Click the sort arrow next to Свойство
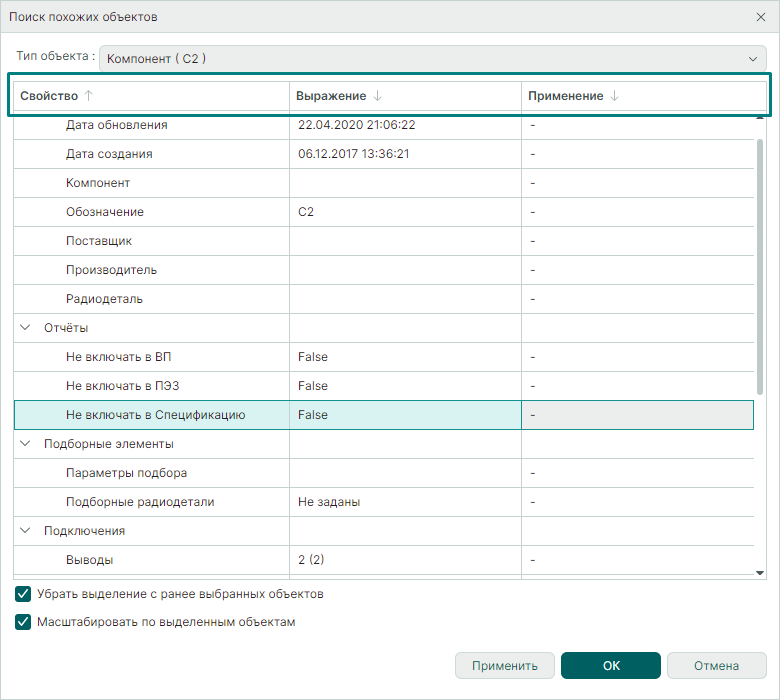Screen dimensions: 780x700 point(88,96)
